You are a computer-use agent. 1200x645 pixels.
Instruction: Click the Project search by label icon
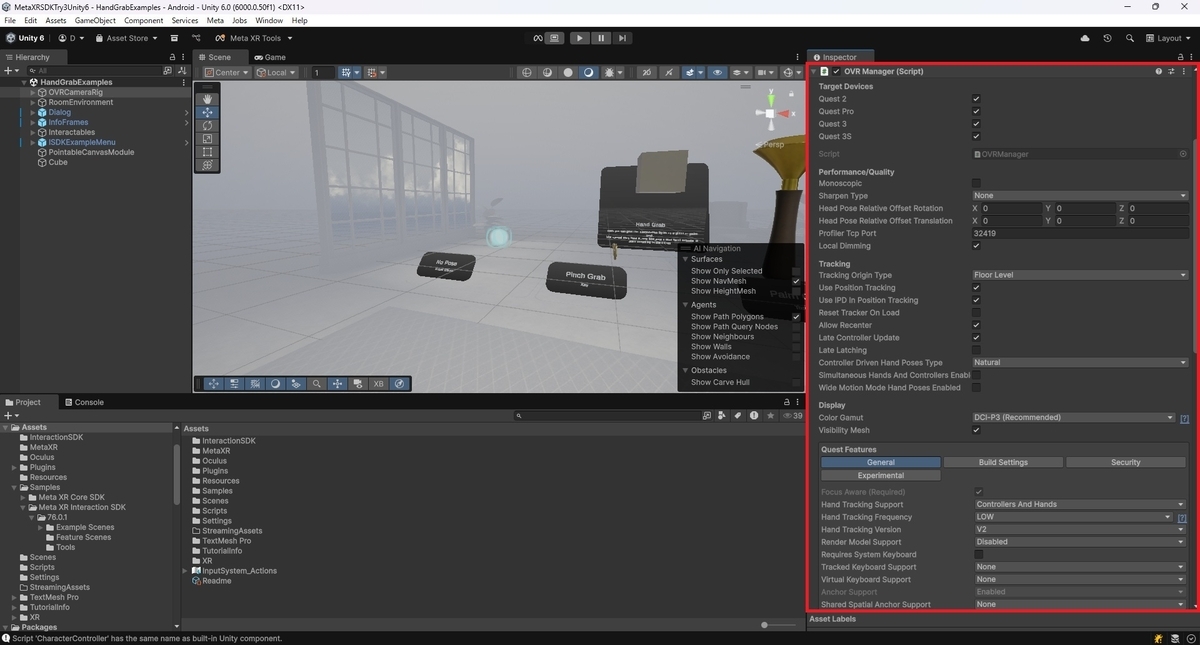click(x=737, y=415)
